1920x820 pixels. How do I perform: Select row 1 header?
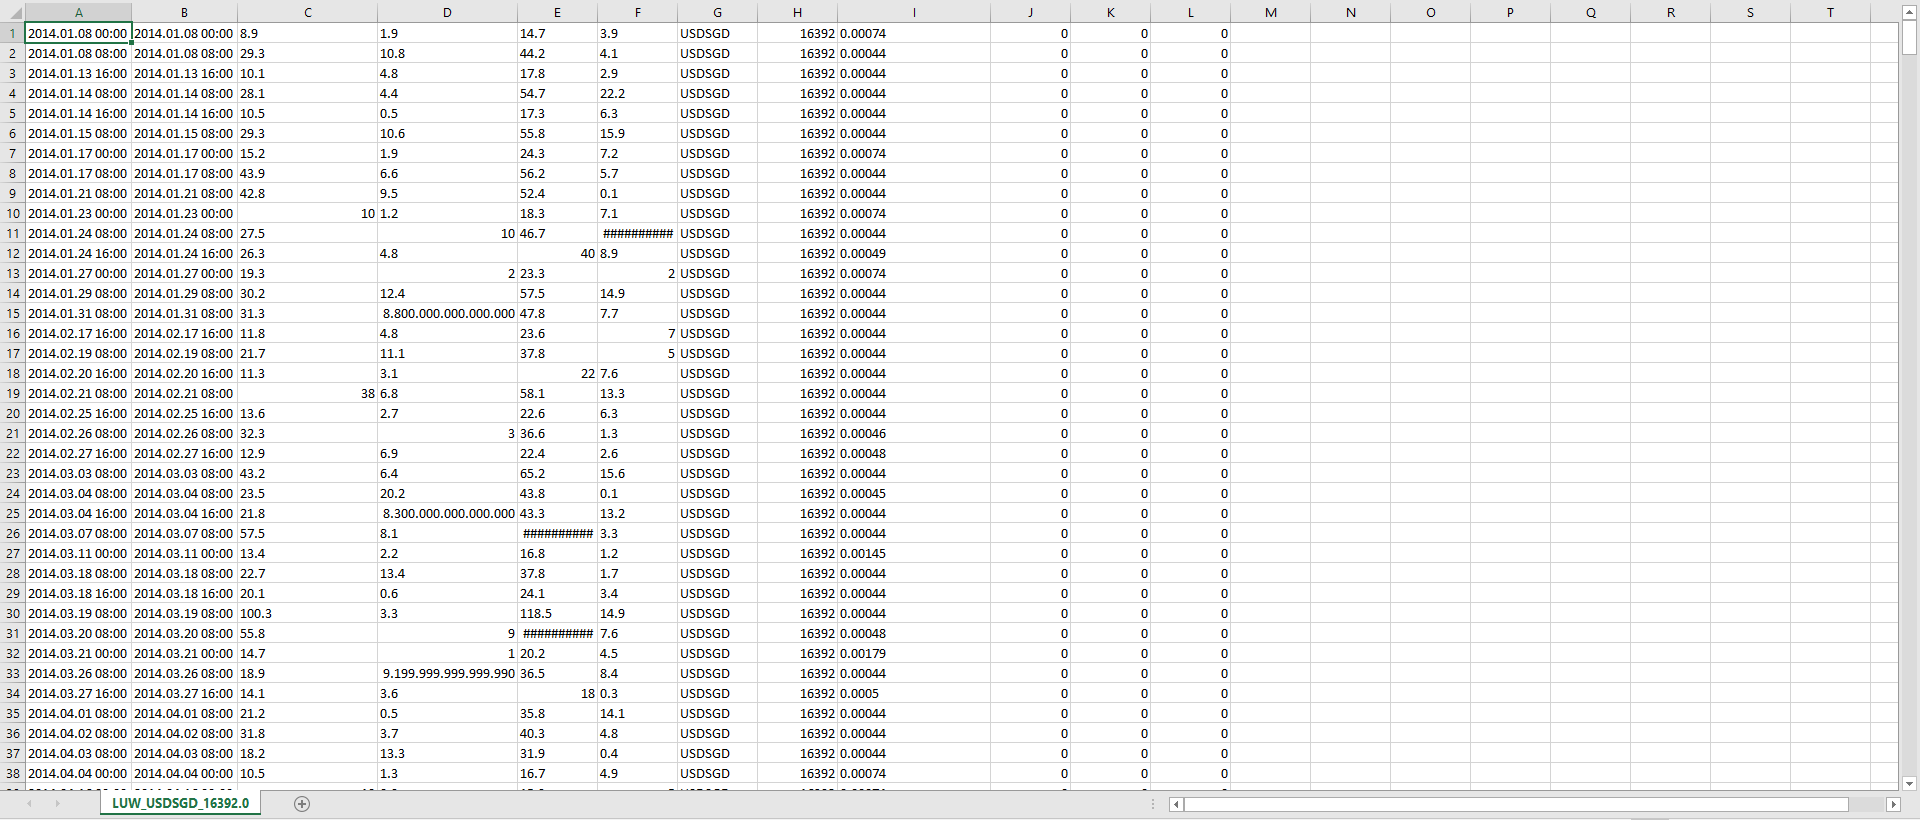[x=12, y=33]
